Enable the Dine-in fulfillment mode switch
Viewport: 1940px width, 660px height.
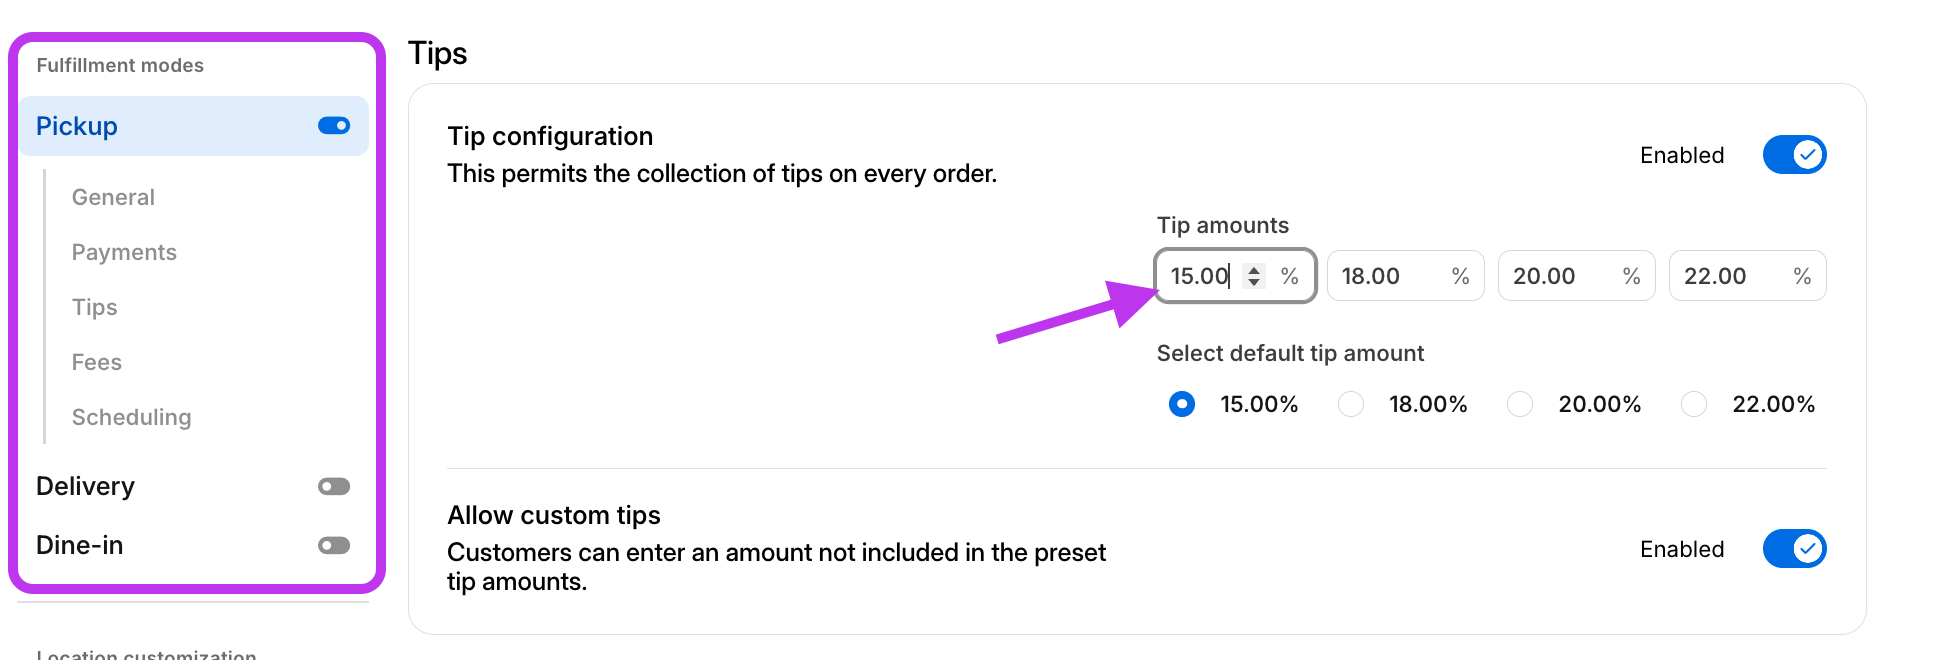(334, 546)
